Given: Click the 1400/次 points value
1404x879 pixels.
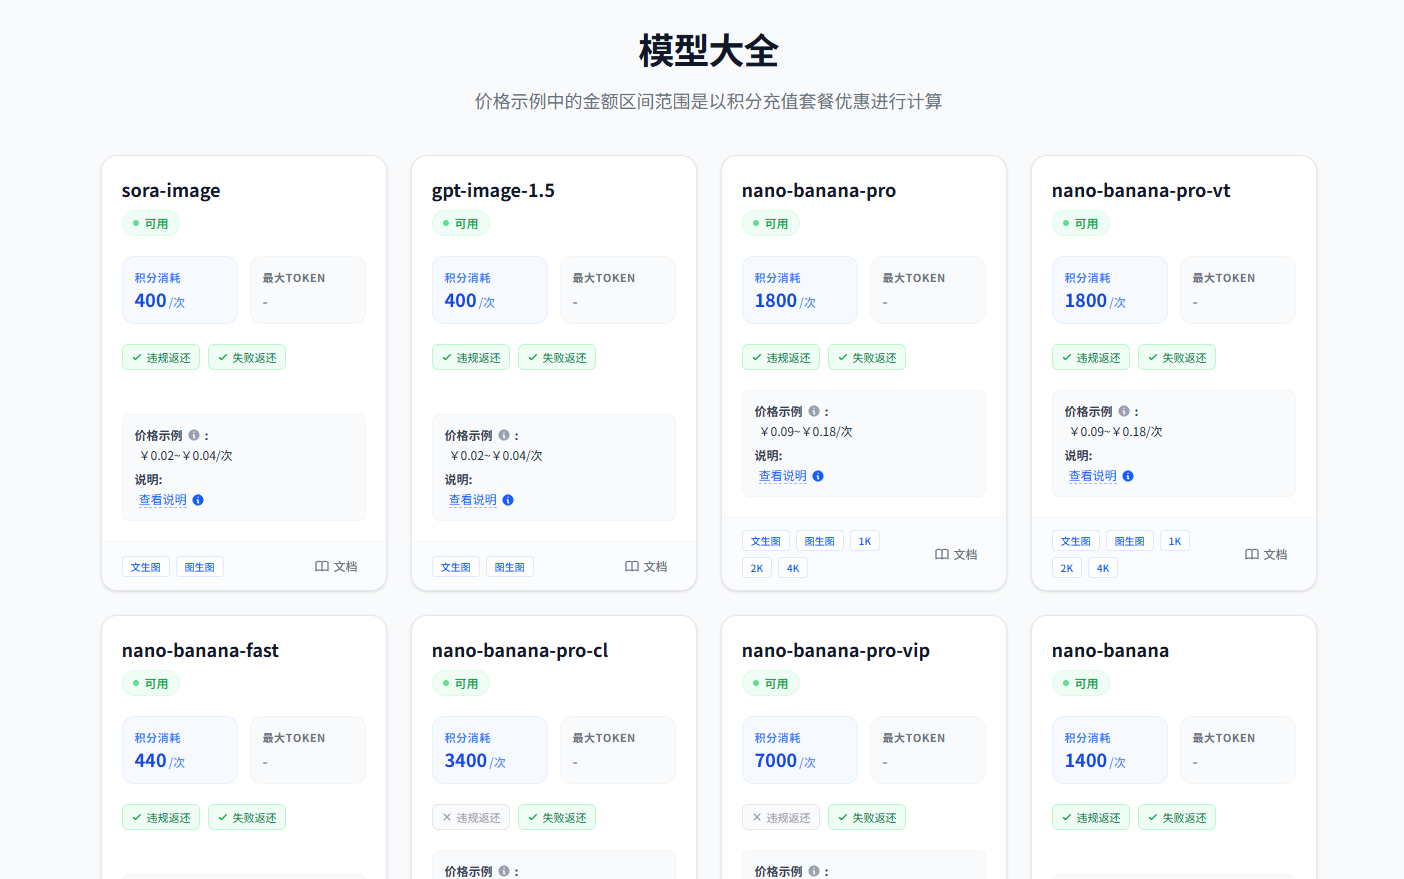Looking at the screenshot, I should (x=1095, y=761).
